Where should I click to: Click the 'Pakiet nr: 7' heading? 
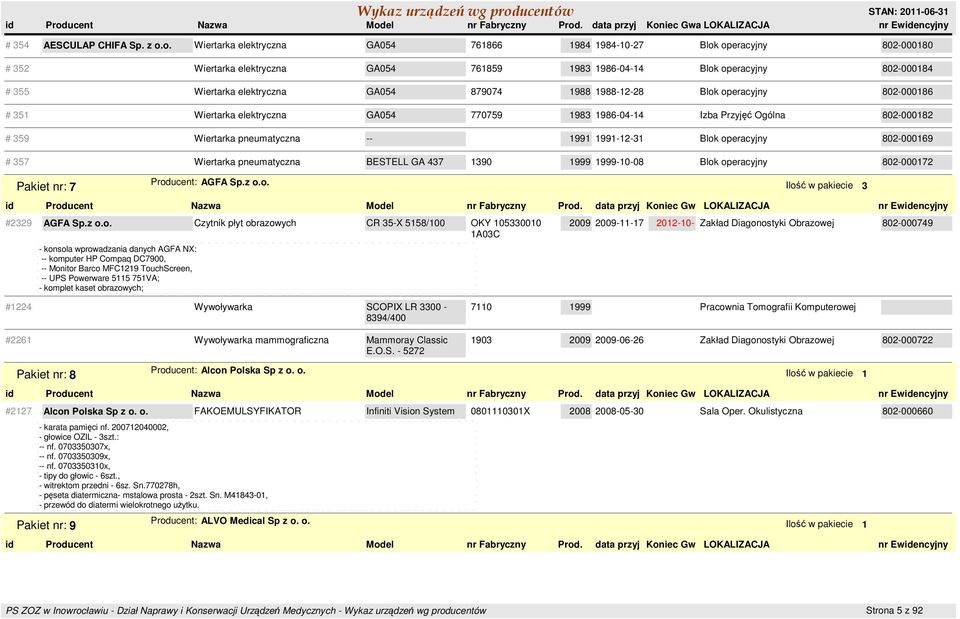coord(46,187)
